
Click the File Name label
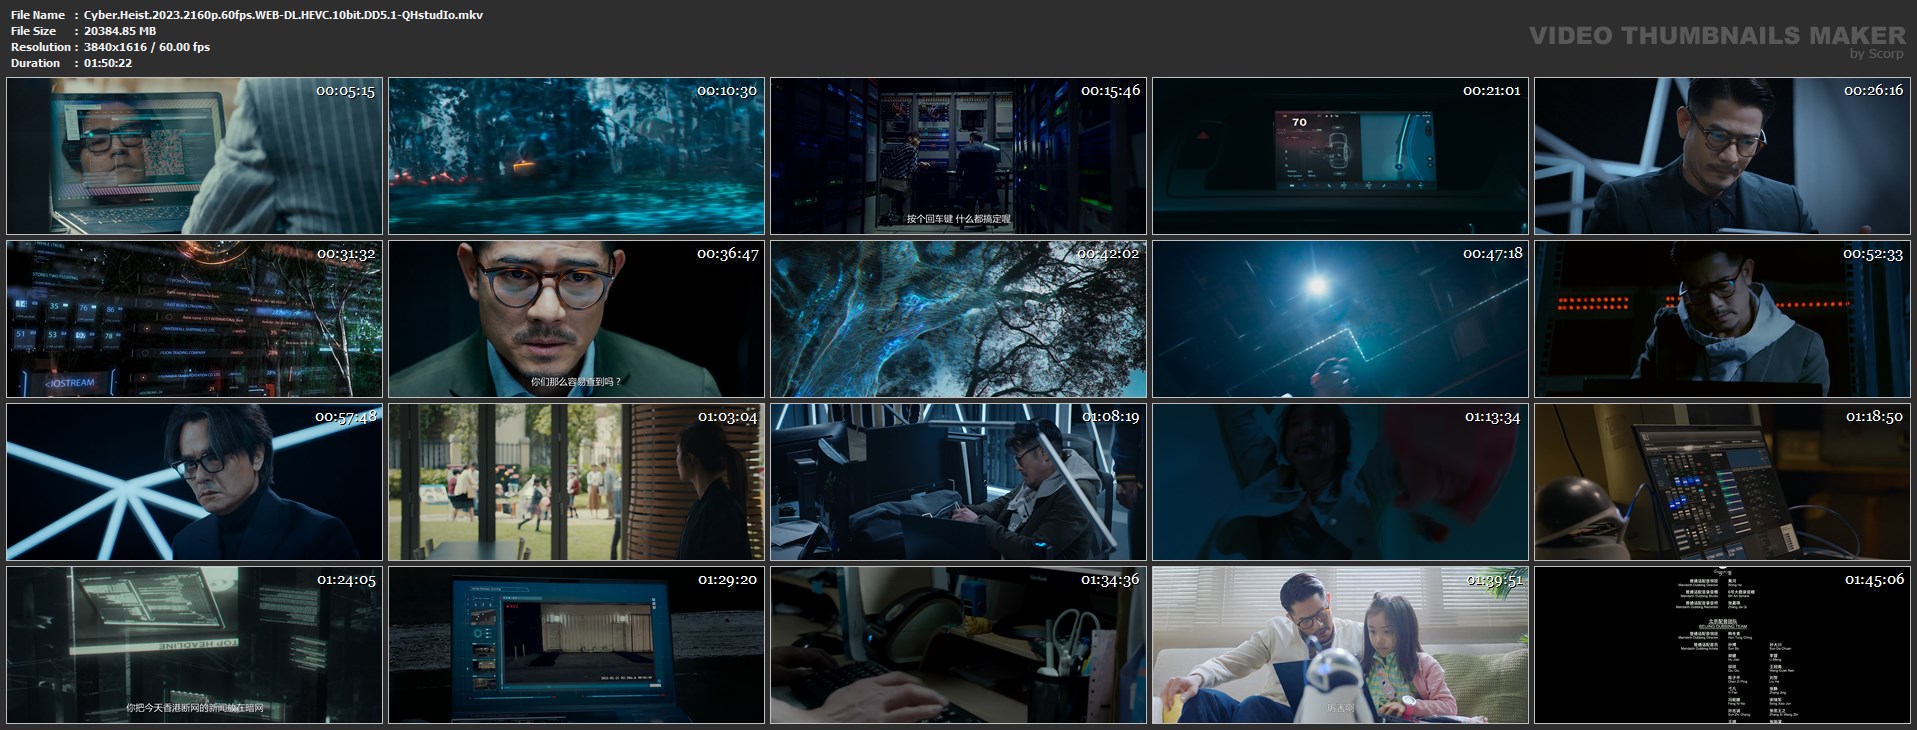38,15
